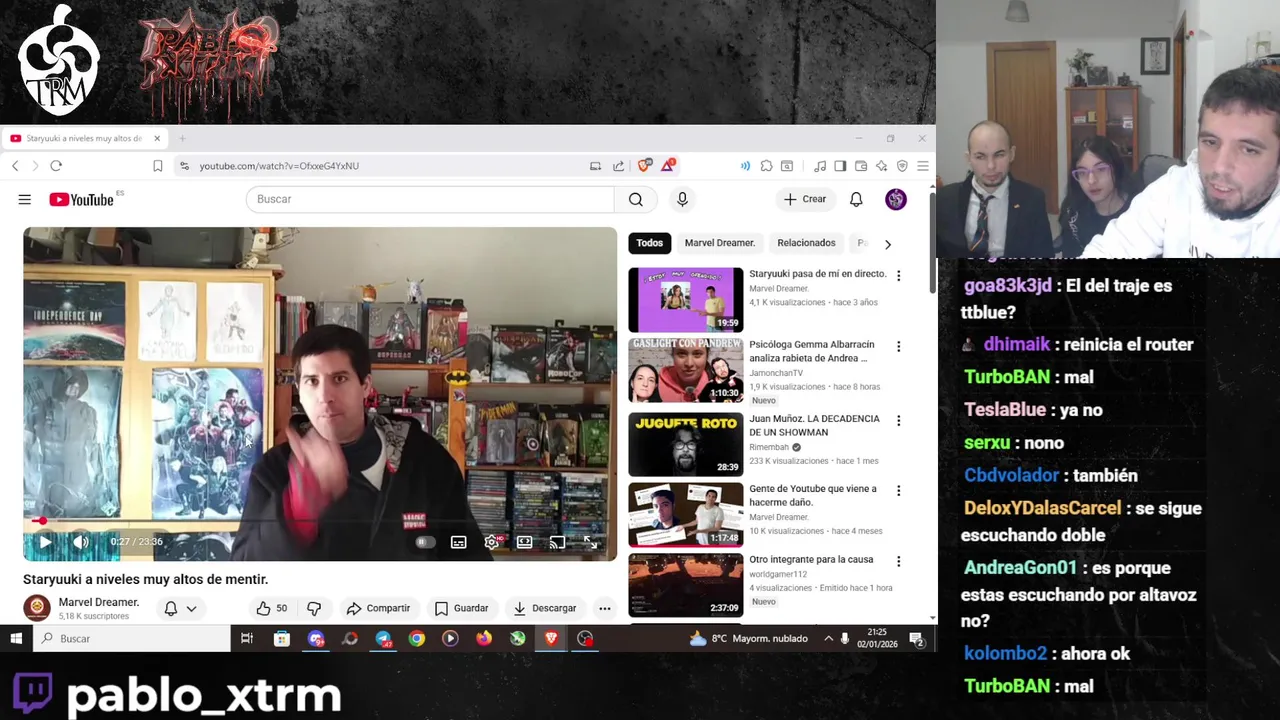The height and width of the screenshot is (720, 1280).
Task: Reload the browser page
Action: (x=56, y=166)
